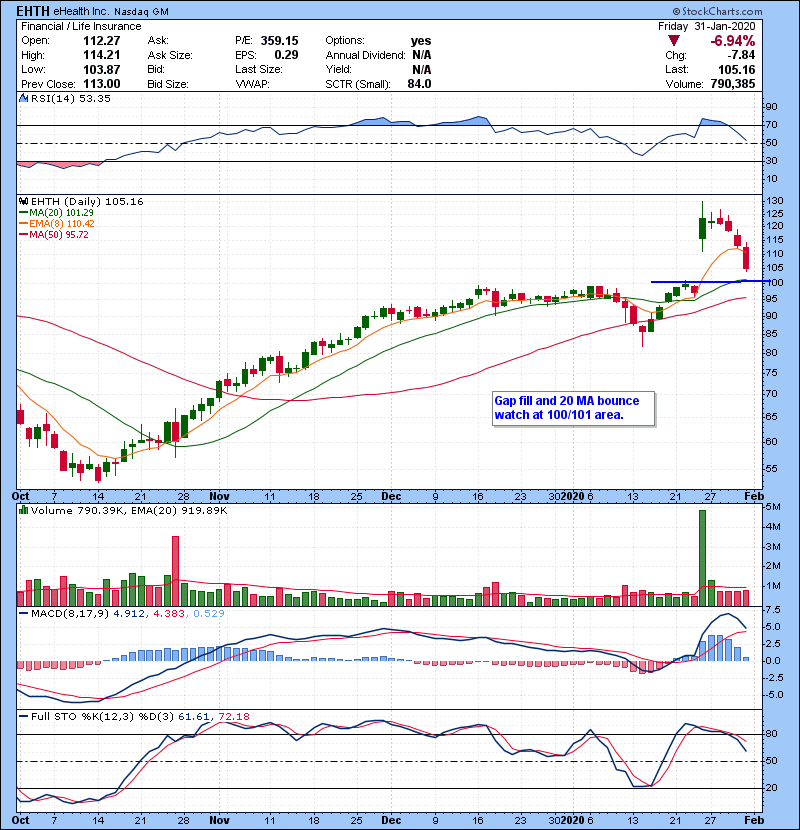Select the orange EMA(8) legend line marker
The image size is (800, 830).
(x=23, y=224)
